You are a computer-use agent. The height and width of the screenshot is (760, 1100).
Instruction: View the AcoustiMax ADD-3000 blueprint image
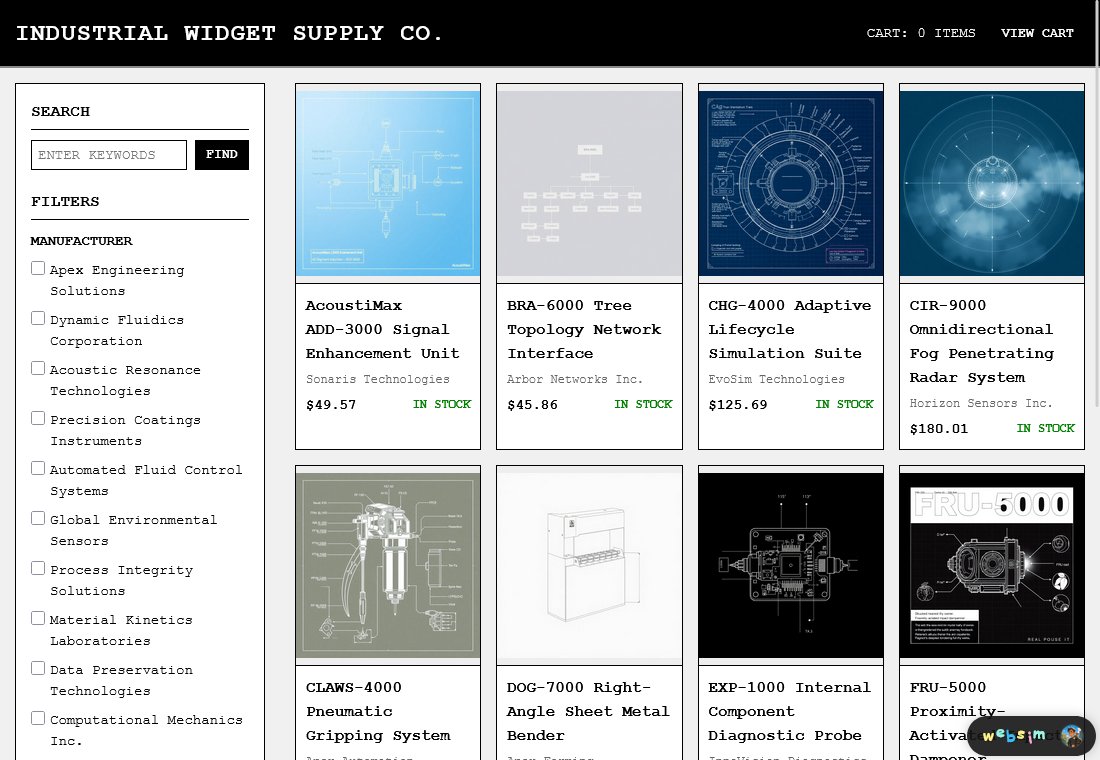(388, 183)
